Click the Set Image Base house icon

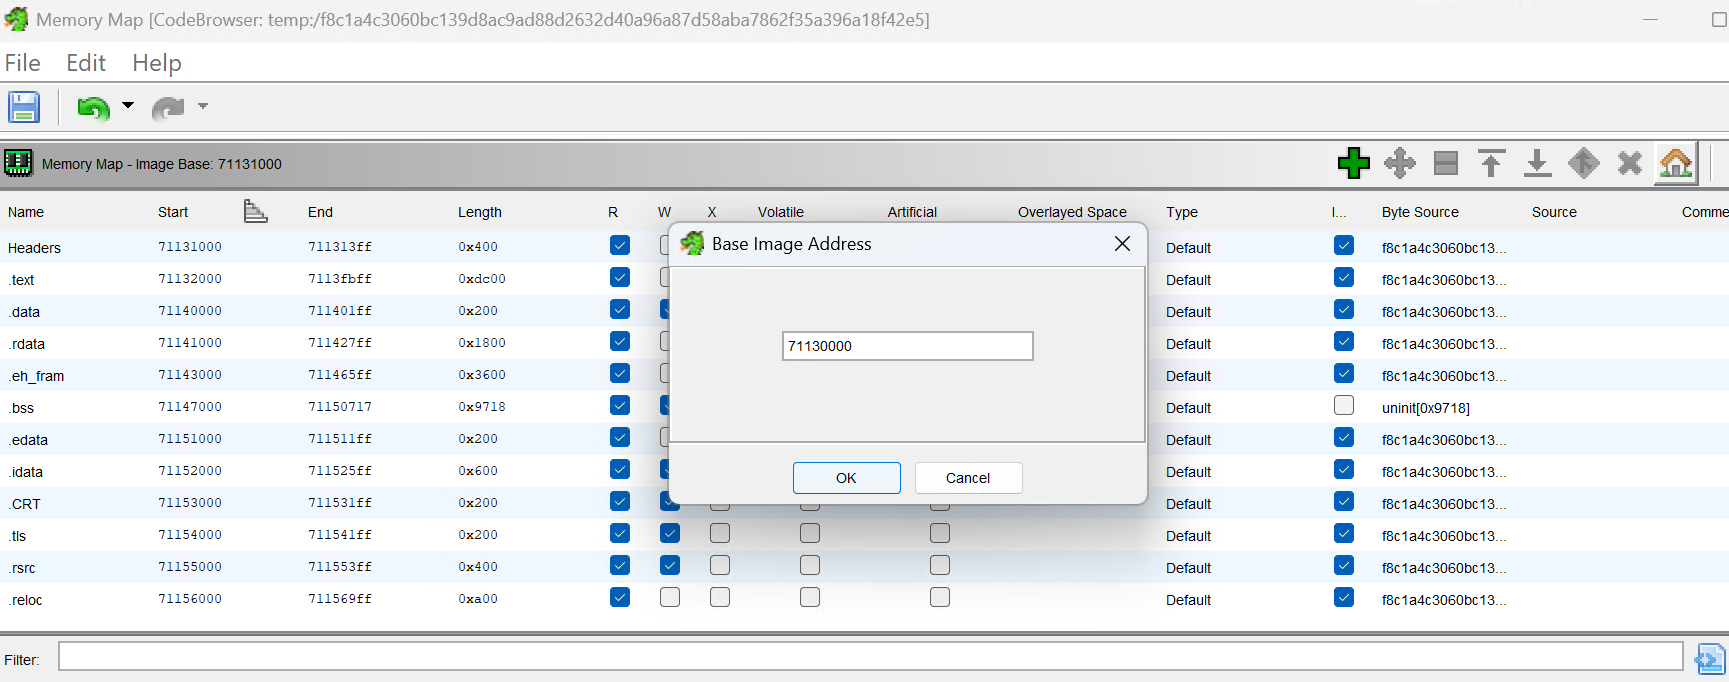(x=1675, y=163)
